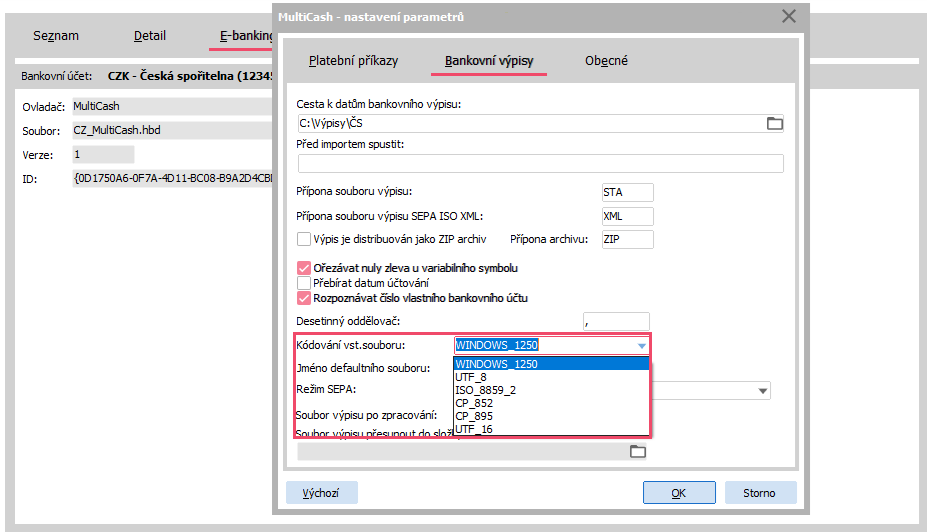Open folder browser for statement data path
The image size is (927, 532).
click(x=774, y=123)
